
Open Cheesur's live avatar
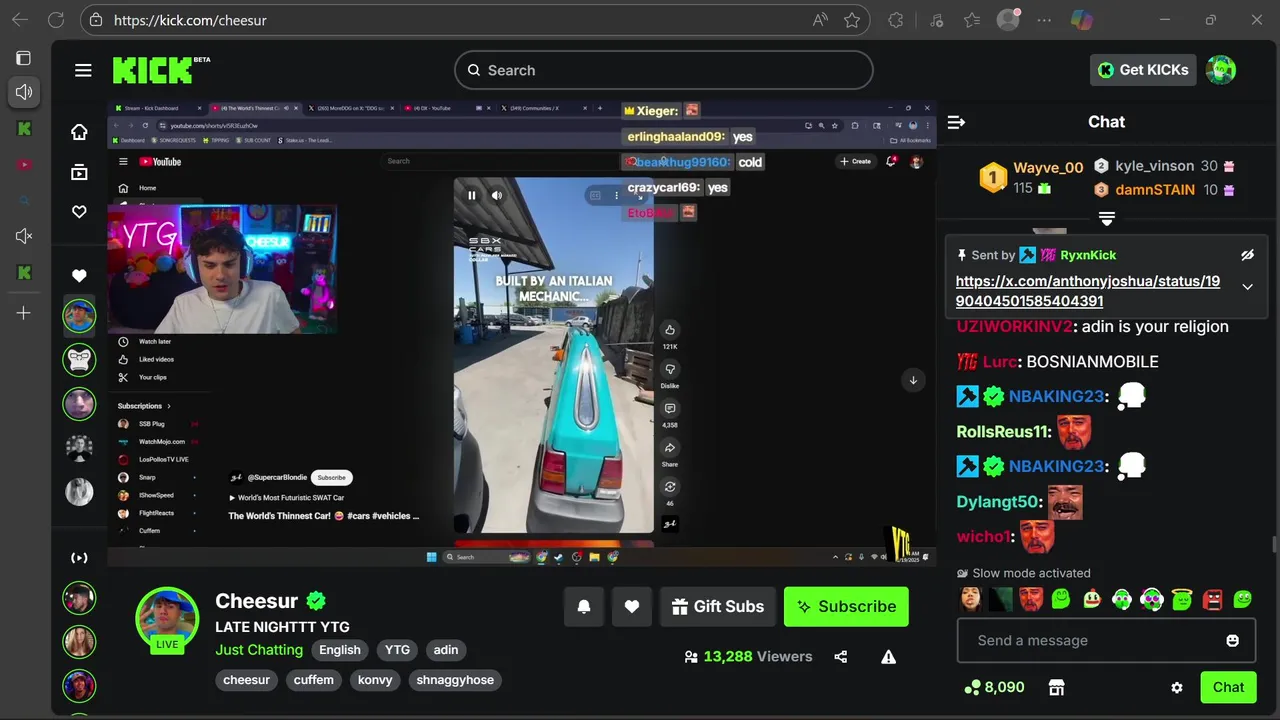167,619
